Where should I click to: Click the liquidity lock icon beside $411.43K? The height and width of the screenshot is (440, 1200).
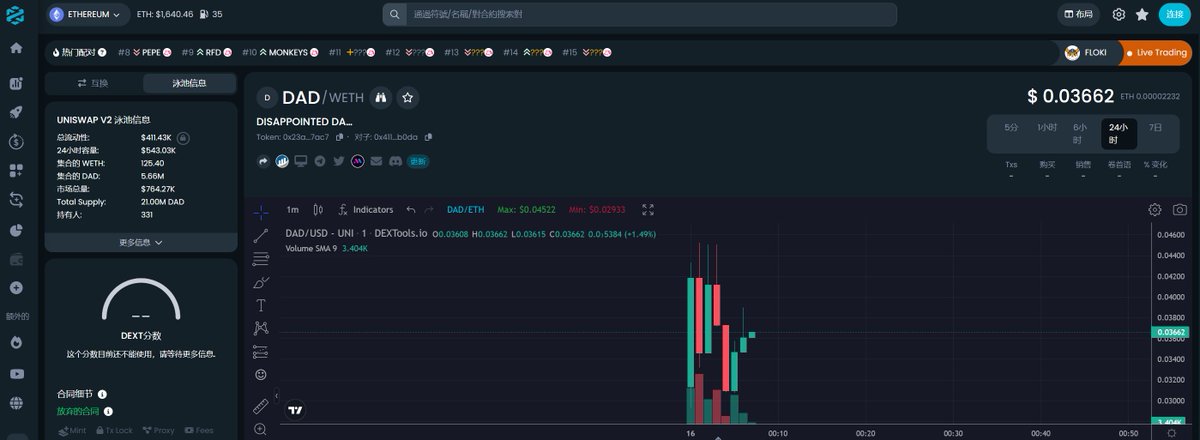click(184, 137)
